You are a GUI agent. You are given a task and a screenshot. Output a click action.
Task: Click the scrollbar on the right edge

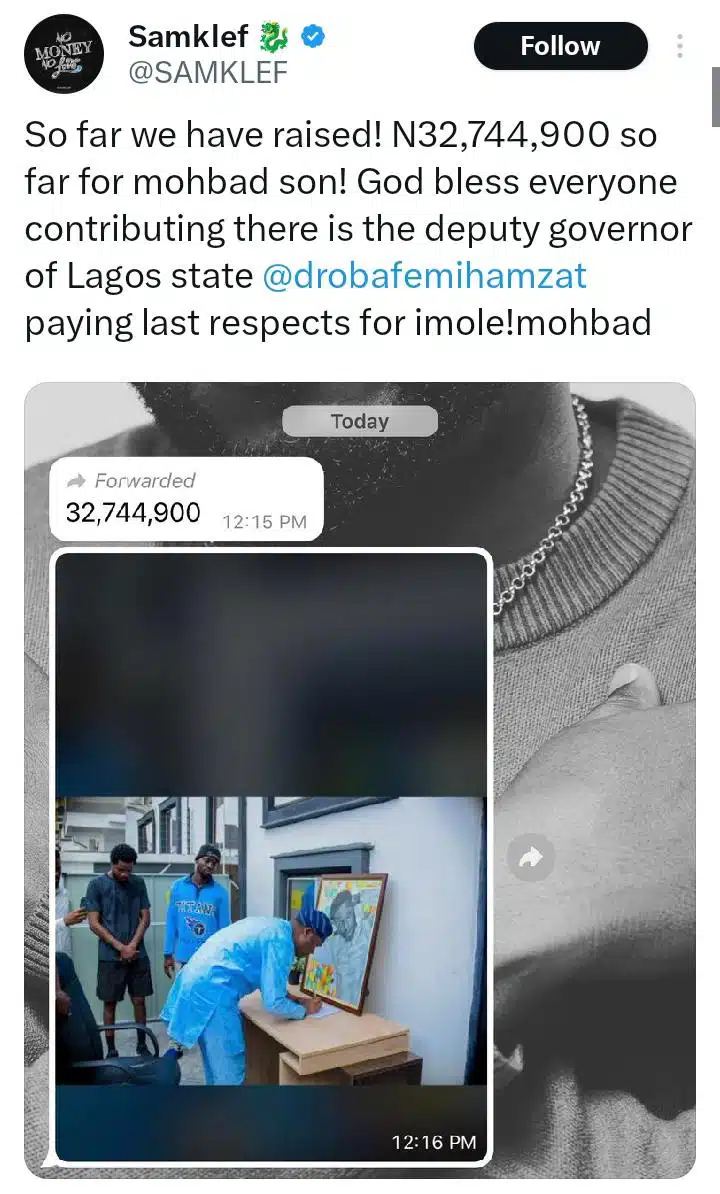coord(715,95)
